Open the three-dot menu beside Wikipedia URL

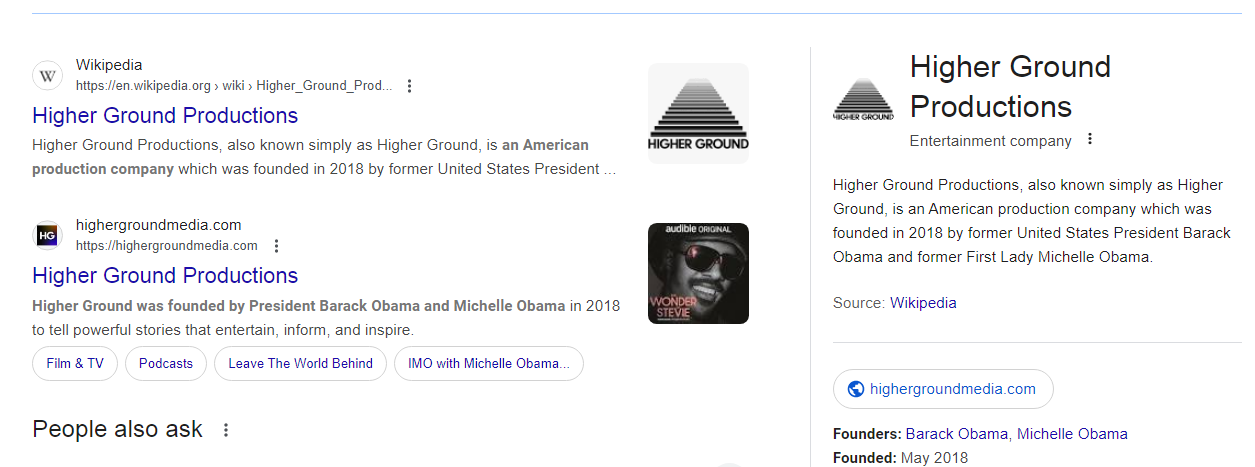tap(409, 86)
